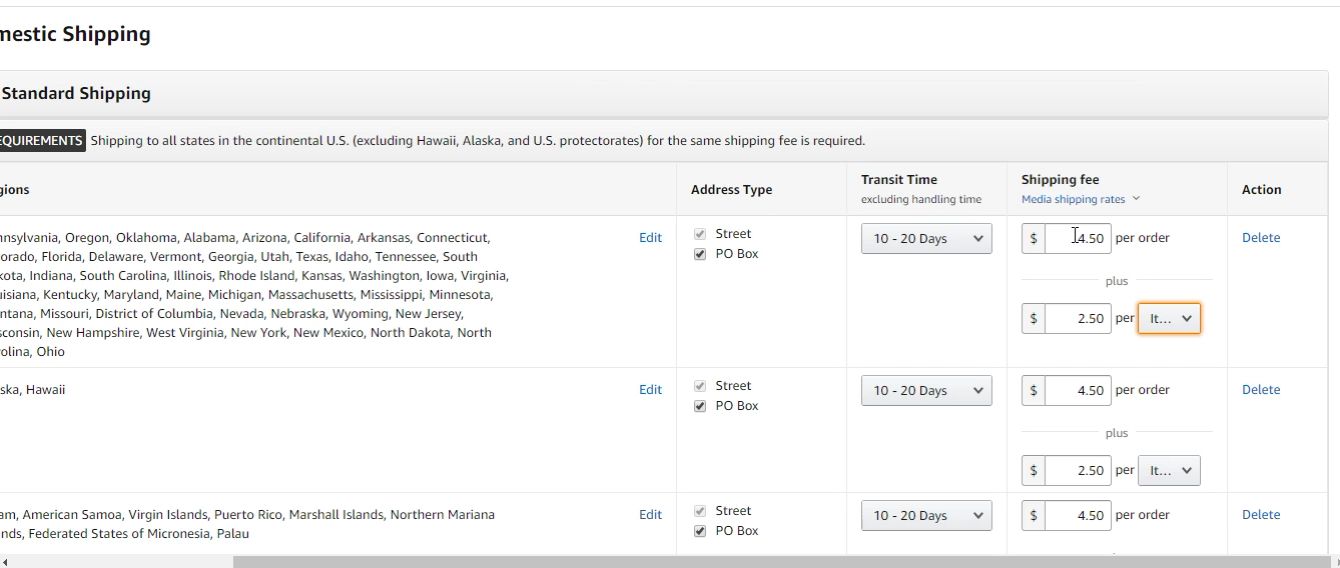
Task: Delete the continental states shipping rule
Action: point(1260,238)
